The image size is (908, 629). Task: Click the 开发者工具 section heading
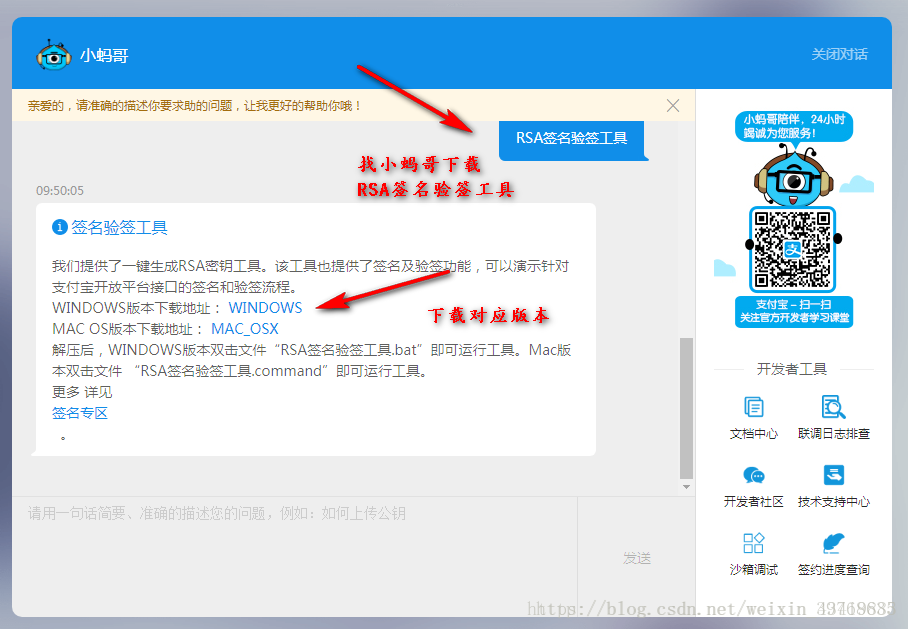pos(792,369)
